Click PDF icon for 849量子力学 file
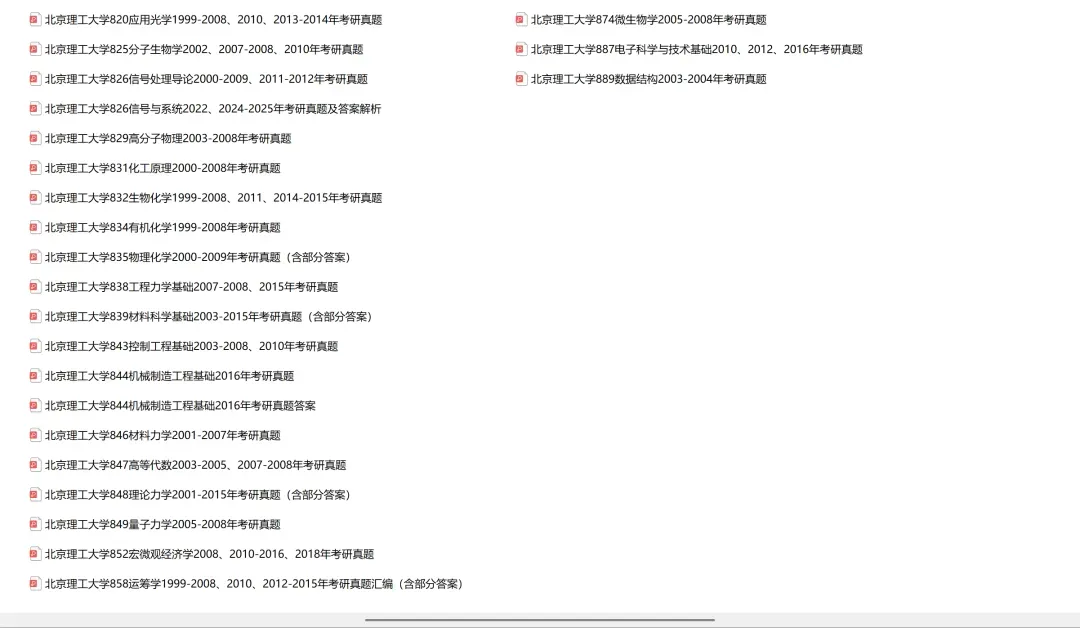1080x628 pixels. (x=34, y=523)
